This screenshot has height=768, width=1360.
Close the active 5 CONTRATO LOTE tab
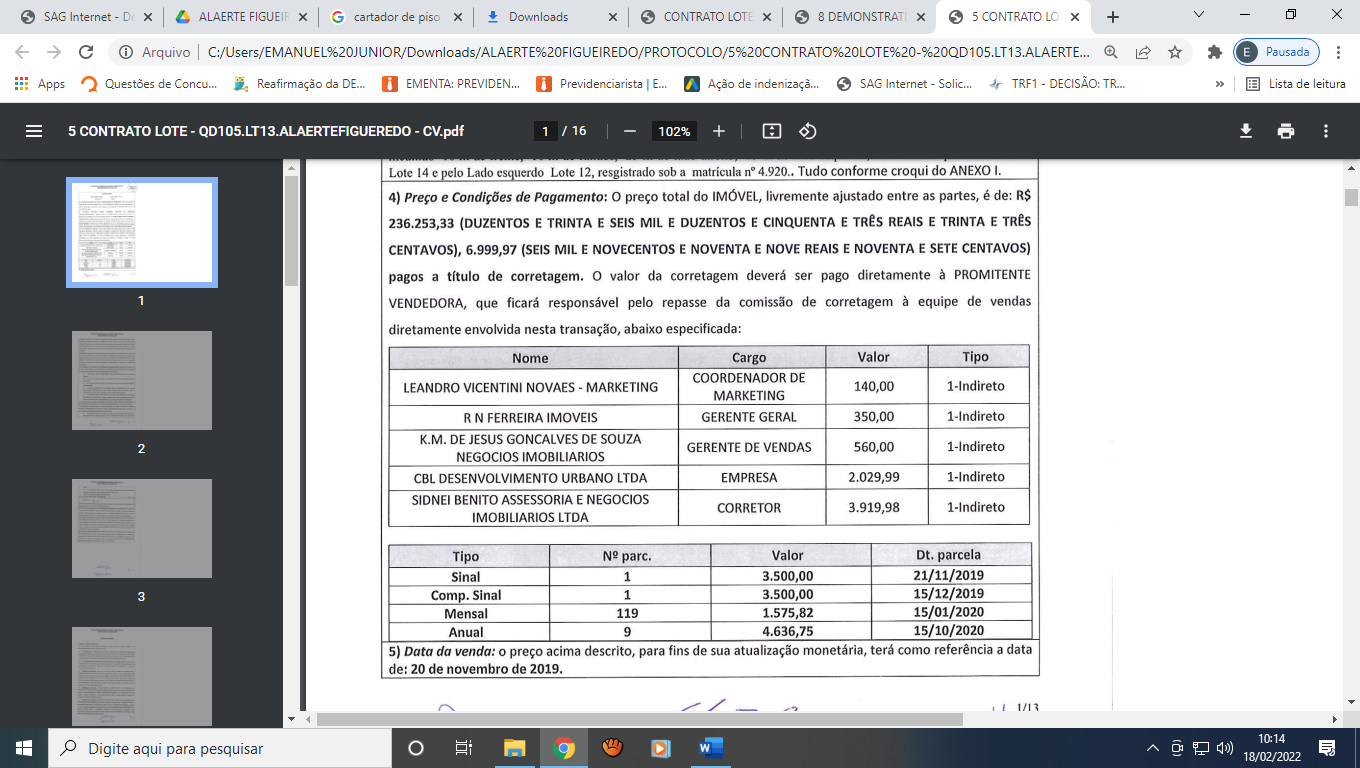point(1076,17)
